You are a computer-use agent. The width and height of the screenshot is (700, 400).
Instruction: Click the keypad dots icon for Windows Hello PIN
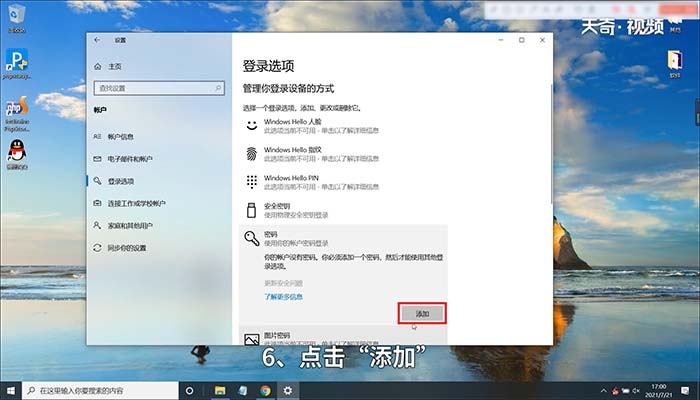252,182
